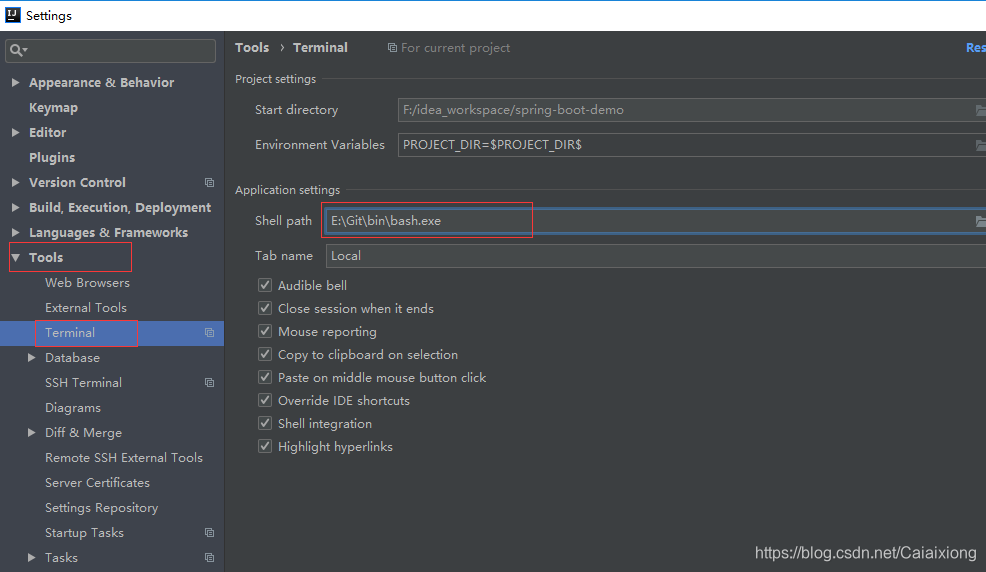
Task: Open the search history dropdown arrow
Action: click(x=25, y=50)
